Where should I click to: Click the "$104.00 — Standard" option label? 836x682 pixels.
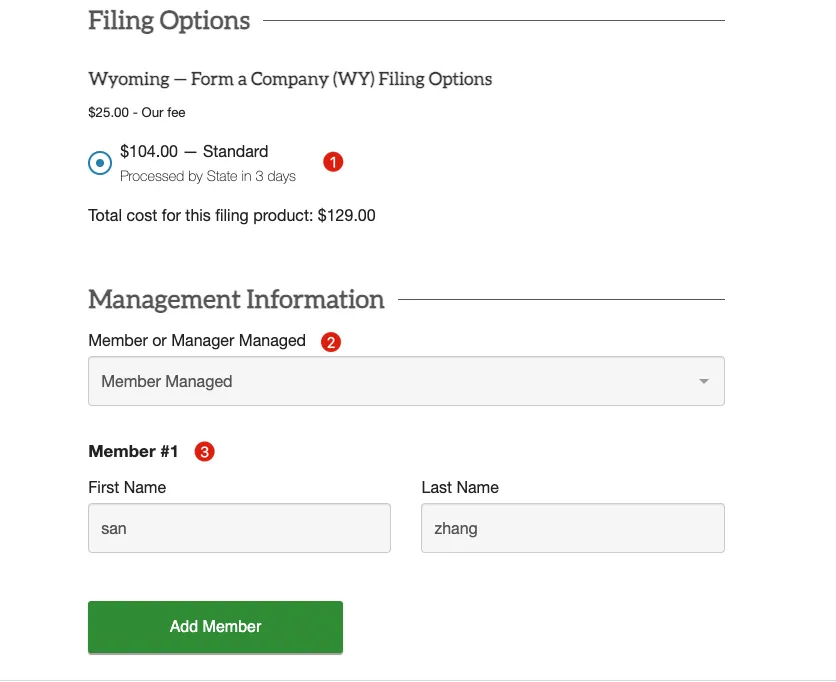click(x=194, y=152)
